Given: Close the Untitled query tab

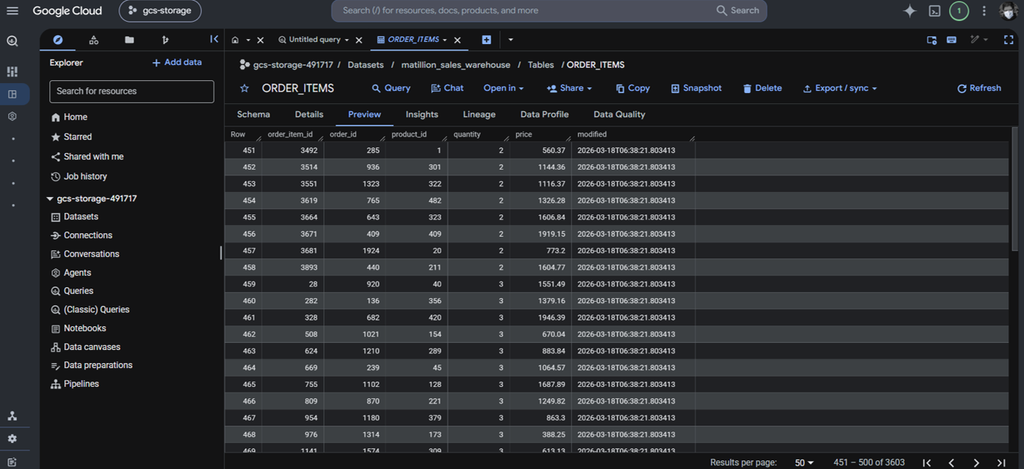Looking at the screenshot, I should point(359,40).
